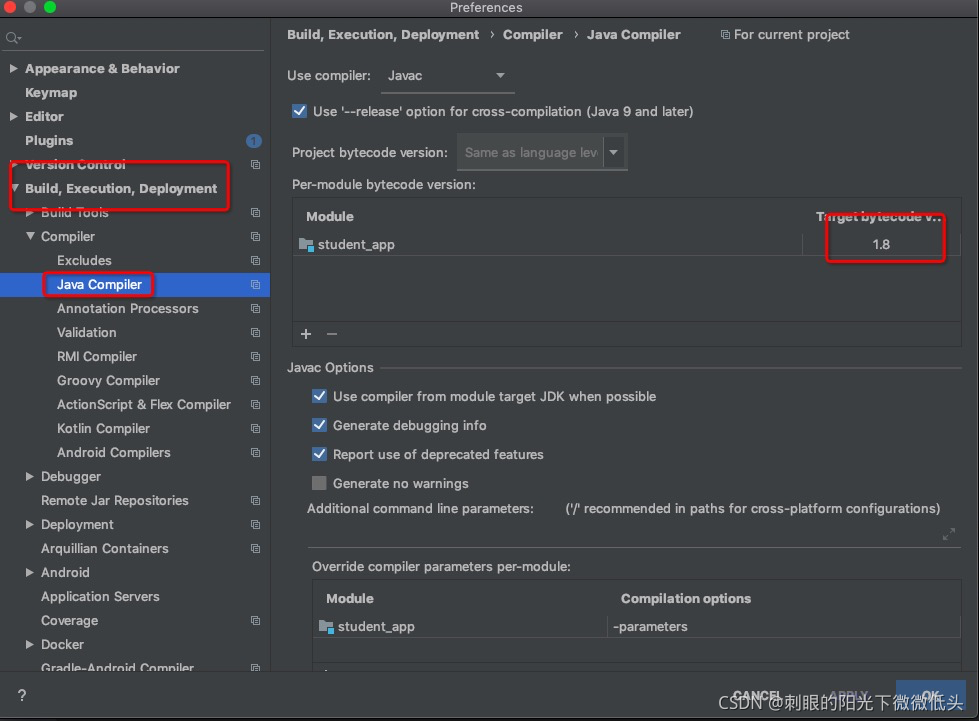979x721 pixels.
Task: Click the search magnifier in settings search box
Action: tap(11, 36)
